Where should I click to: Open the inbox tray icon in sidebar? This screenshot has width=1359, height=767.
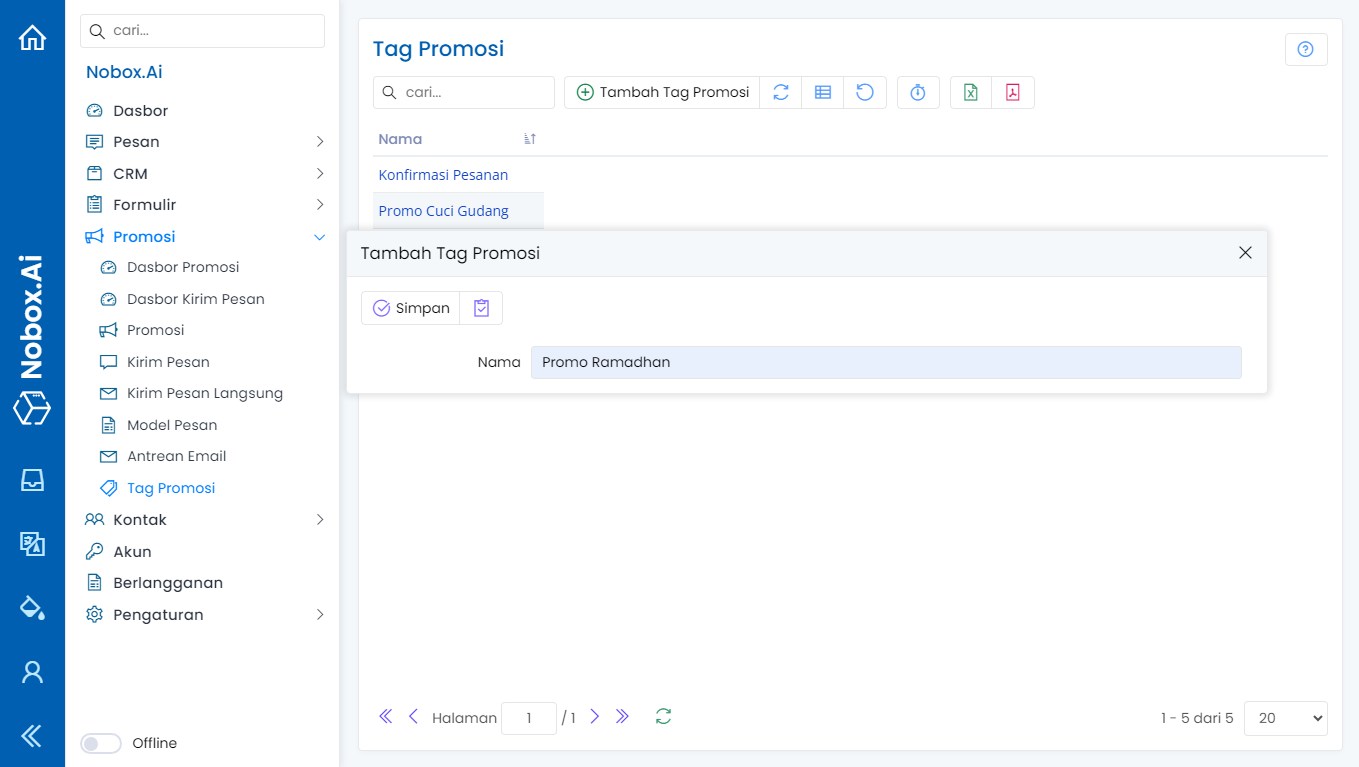(x=32, y=480)
